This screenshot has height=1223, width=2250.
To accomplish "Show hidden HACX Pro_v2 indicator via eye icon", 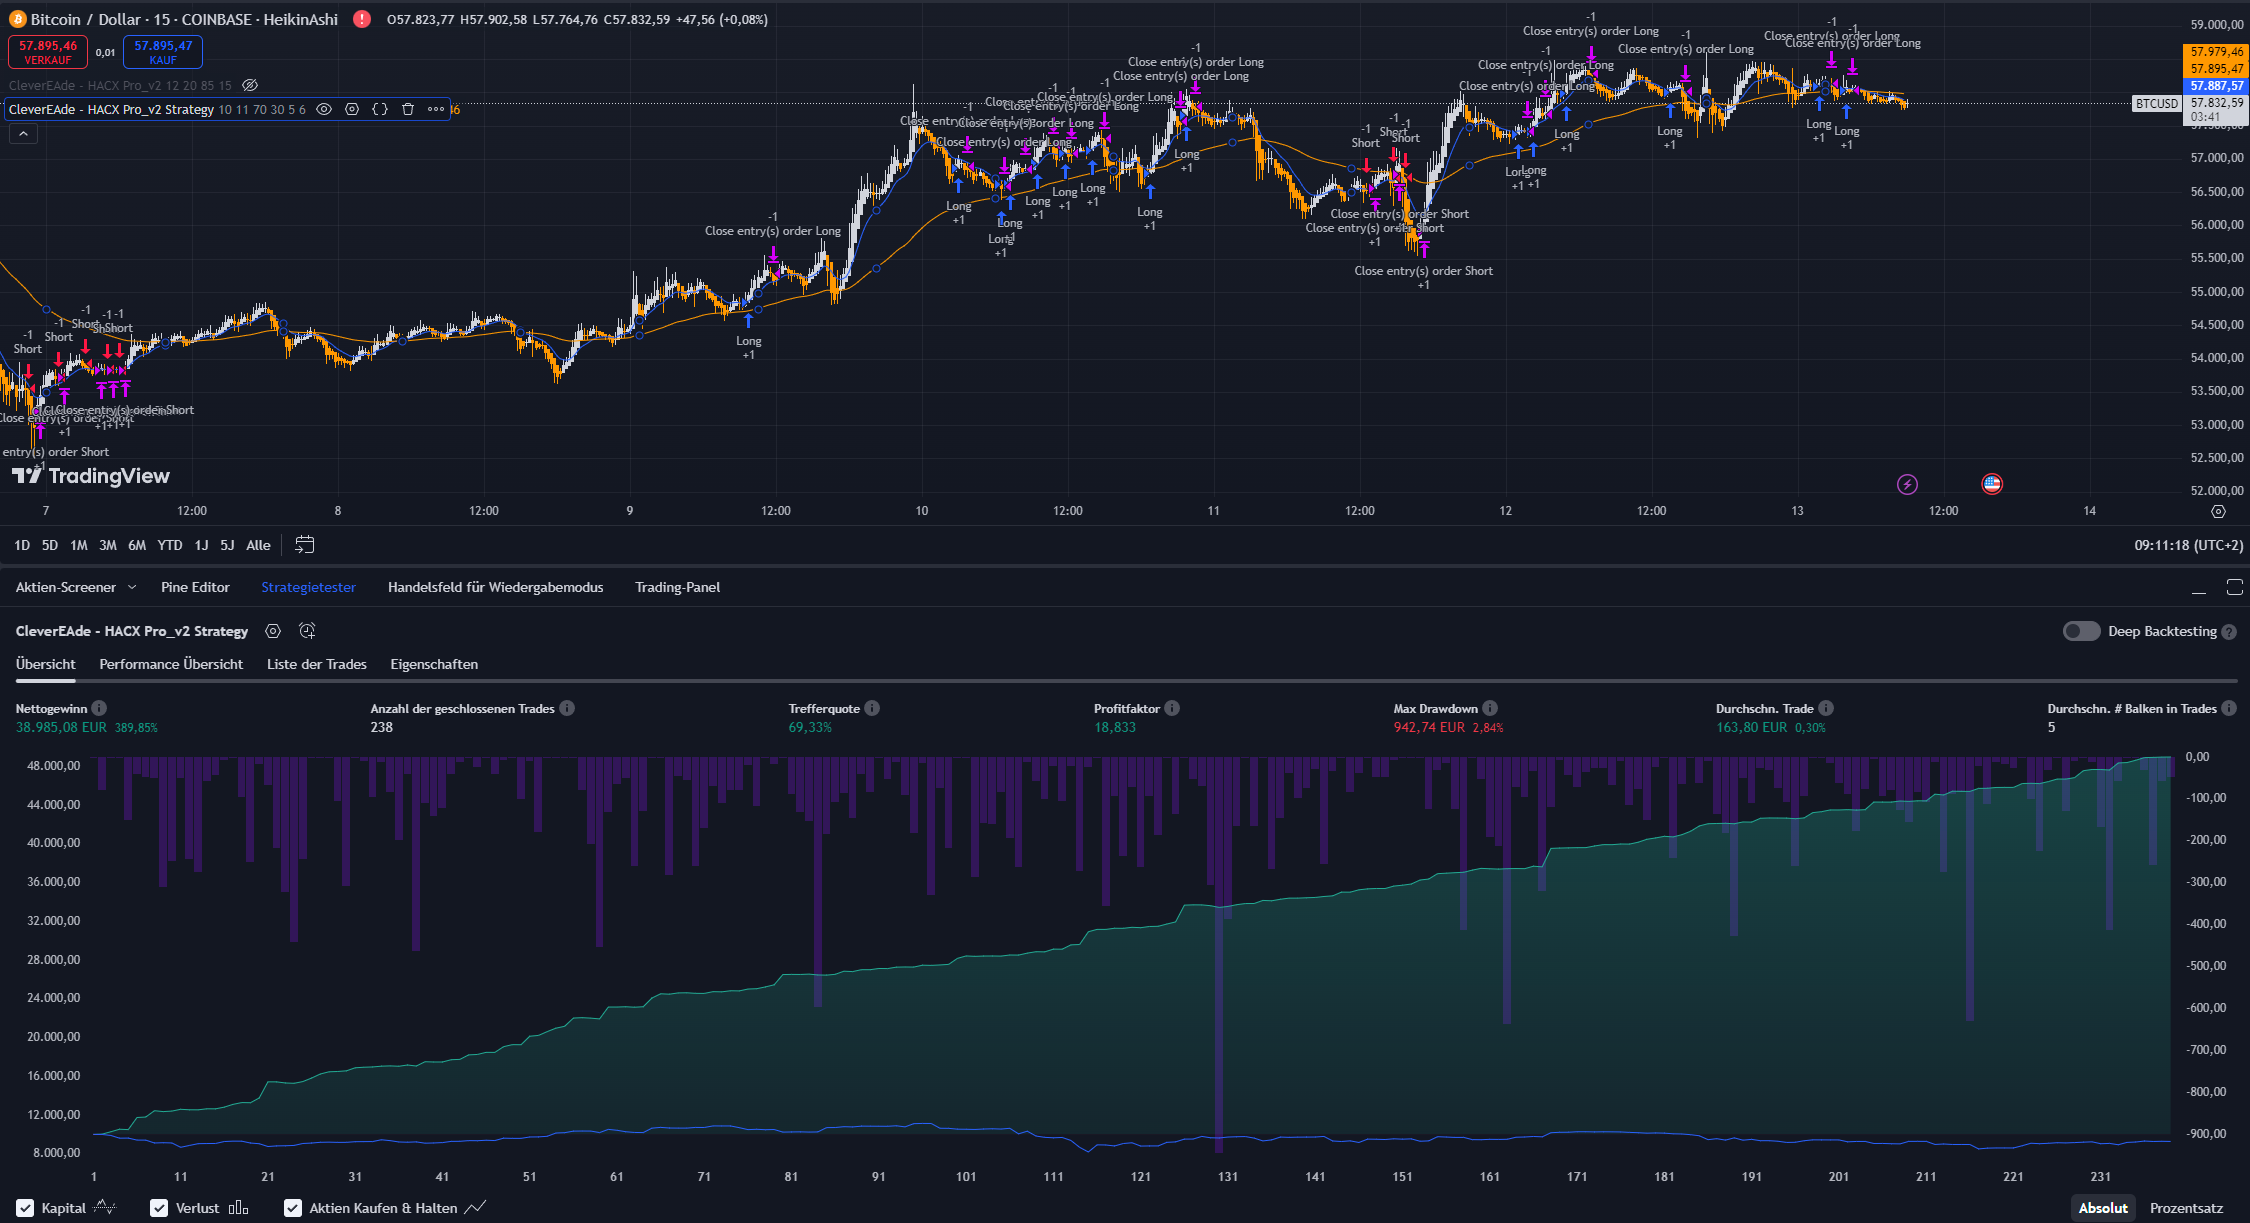I will tap(250, 85).
